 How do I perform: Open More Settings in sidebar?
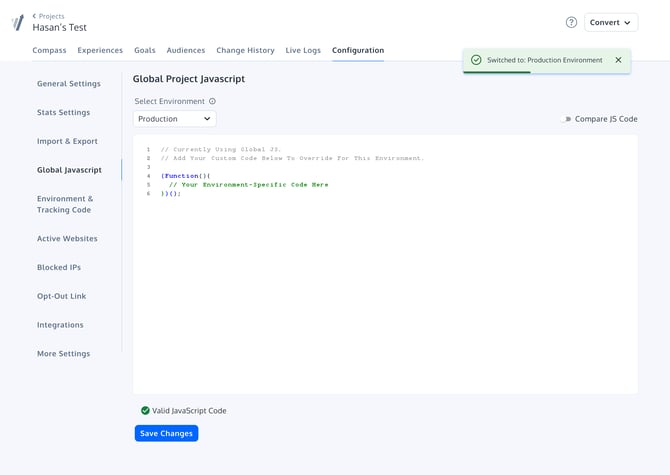63,354
